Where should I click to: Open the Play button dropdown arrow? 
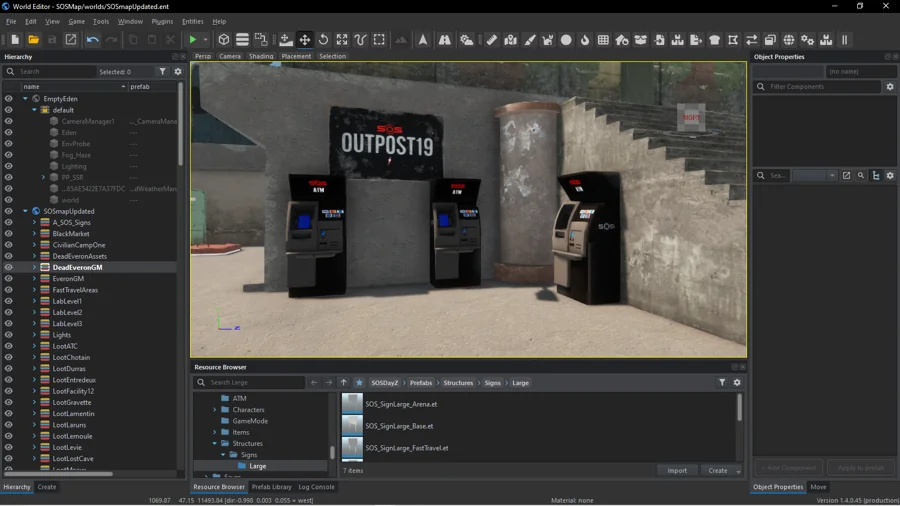[205, 40]
